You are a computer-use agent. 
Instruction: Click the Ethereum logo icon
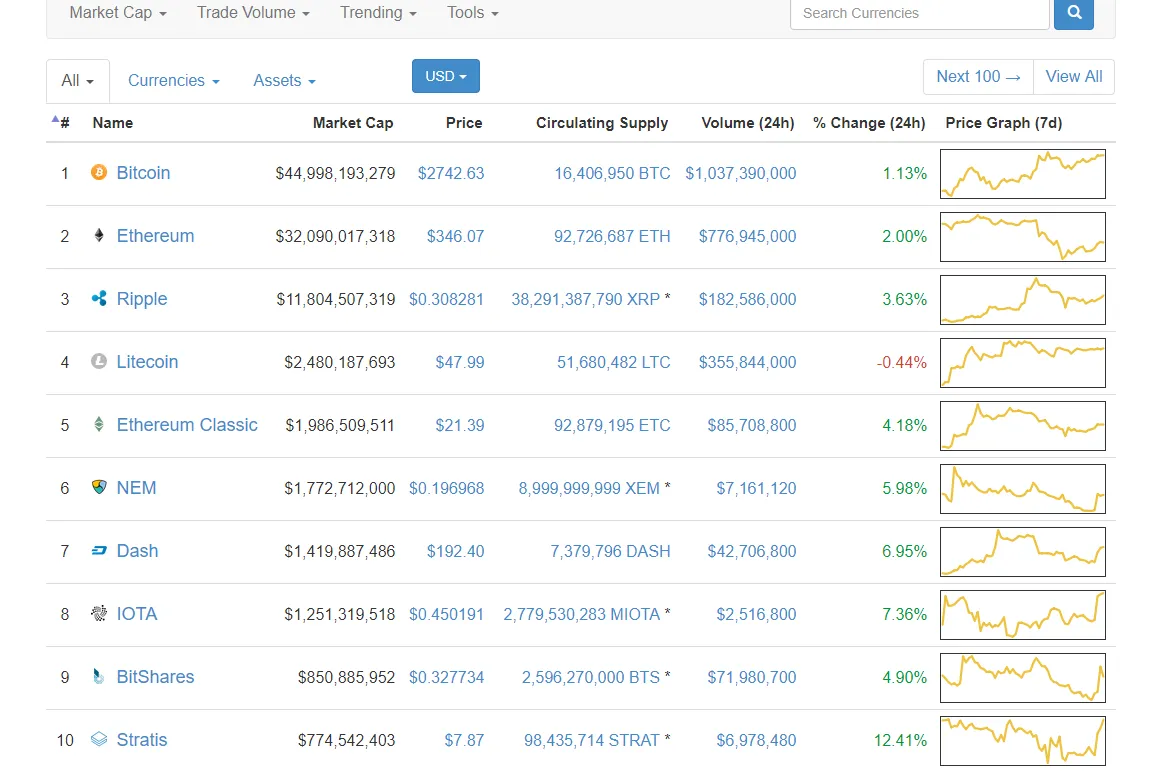coord(99,235)
